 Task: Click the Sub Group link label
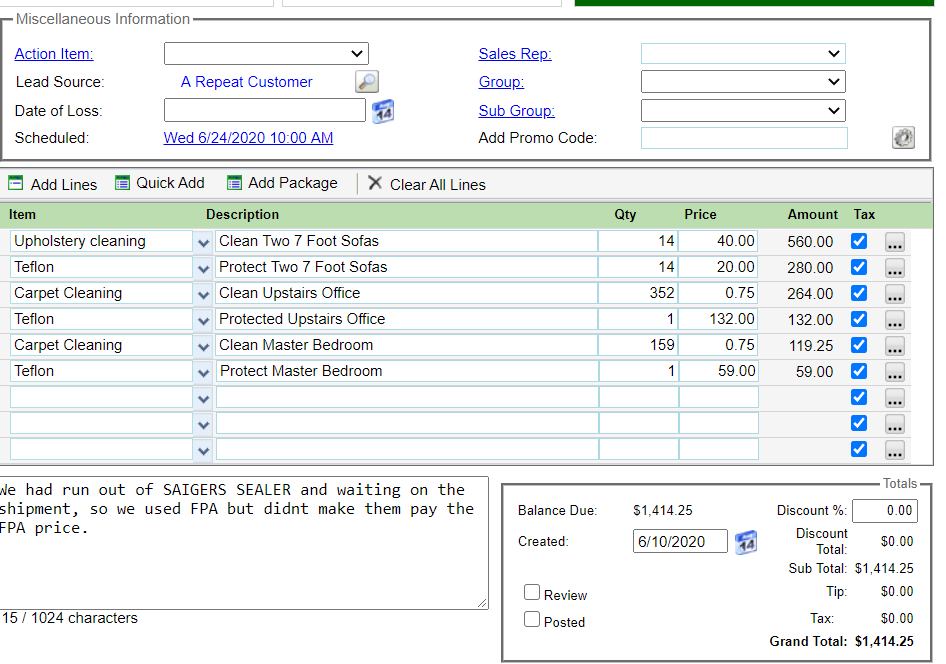coord(516,111)
